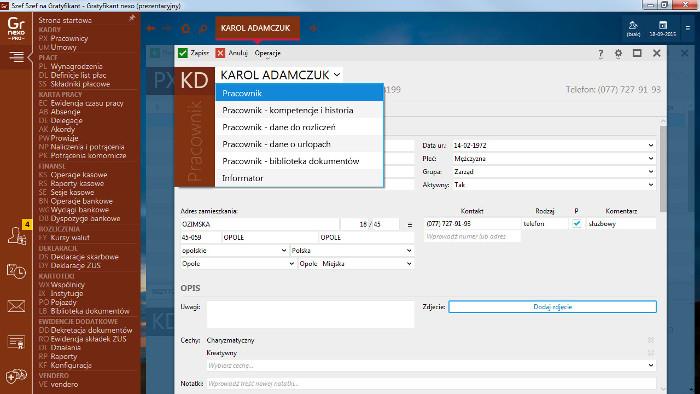Image resolution: width=700 pixels, height=394 pixels.
Task: Open the Aktywny dropdown
Action: tap(651, 184)
